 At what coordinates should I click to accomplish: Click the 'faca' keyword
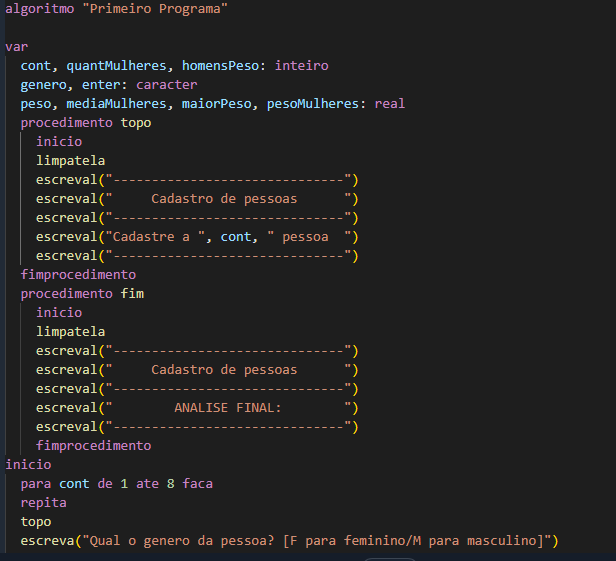pos(197,484)
